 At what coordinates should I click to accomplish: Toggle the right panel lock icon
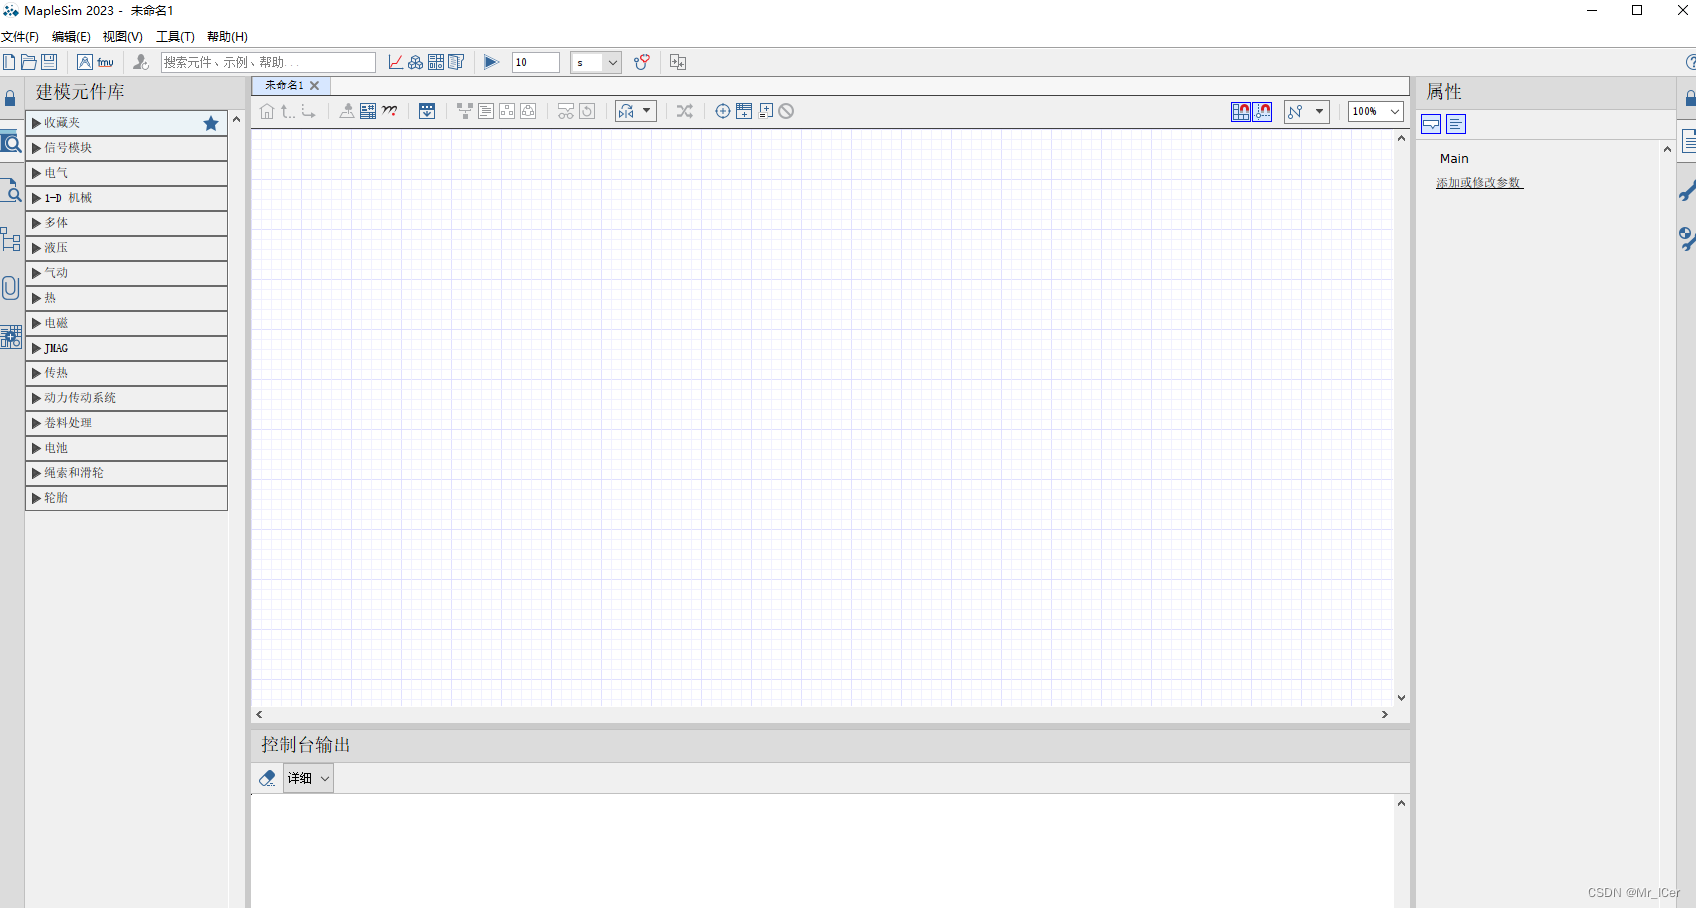tap(1690, 98)
